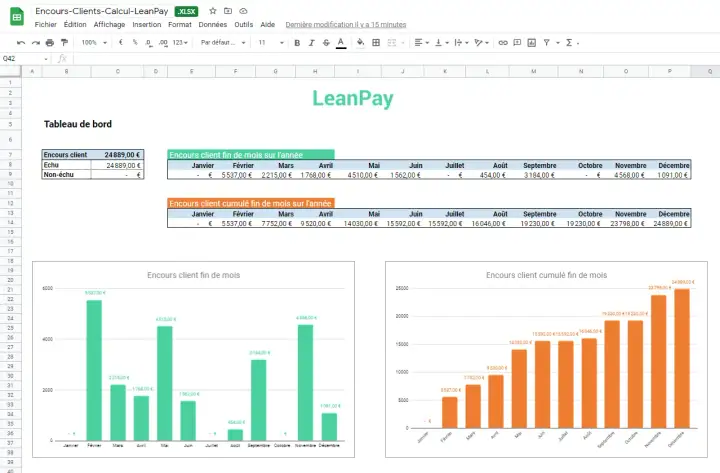Click the create filter icon

coord(546,43)
